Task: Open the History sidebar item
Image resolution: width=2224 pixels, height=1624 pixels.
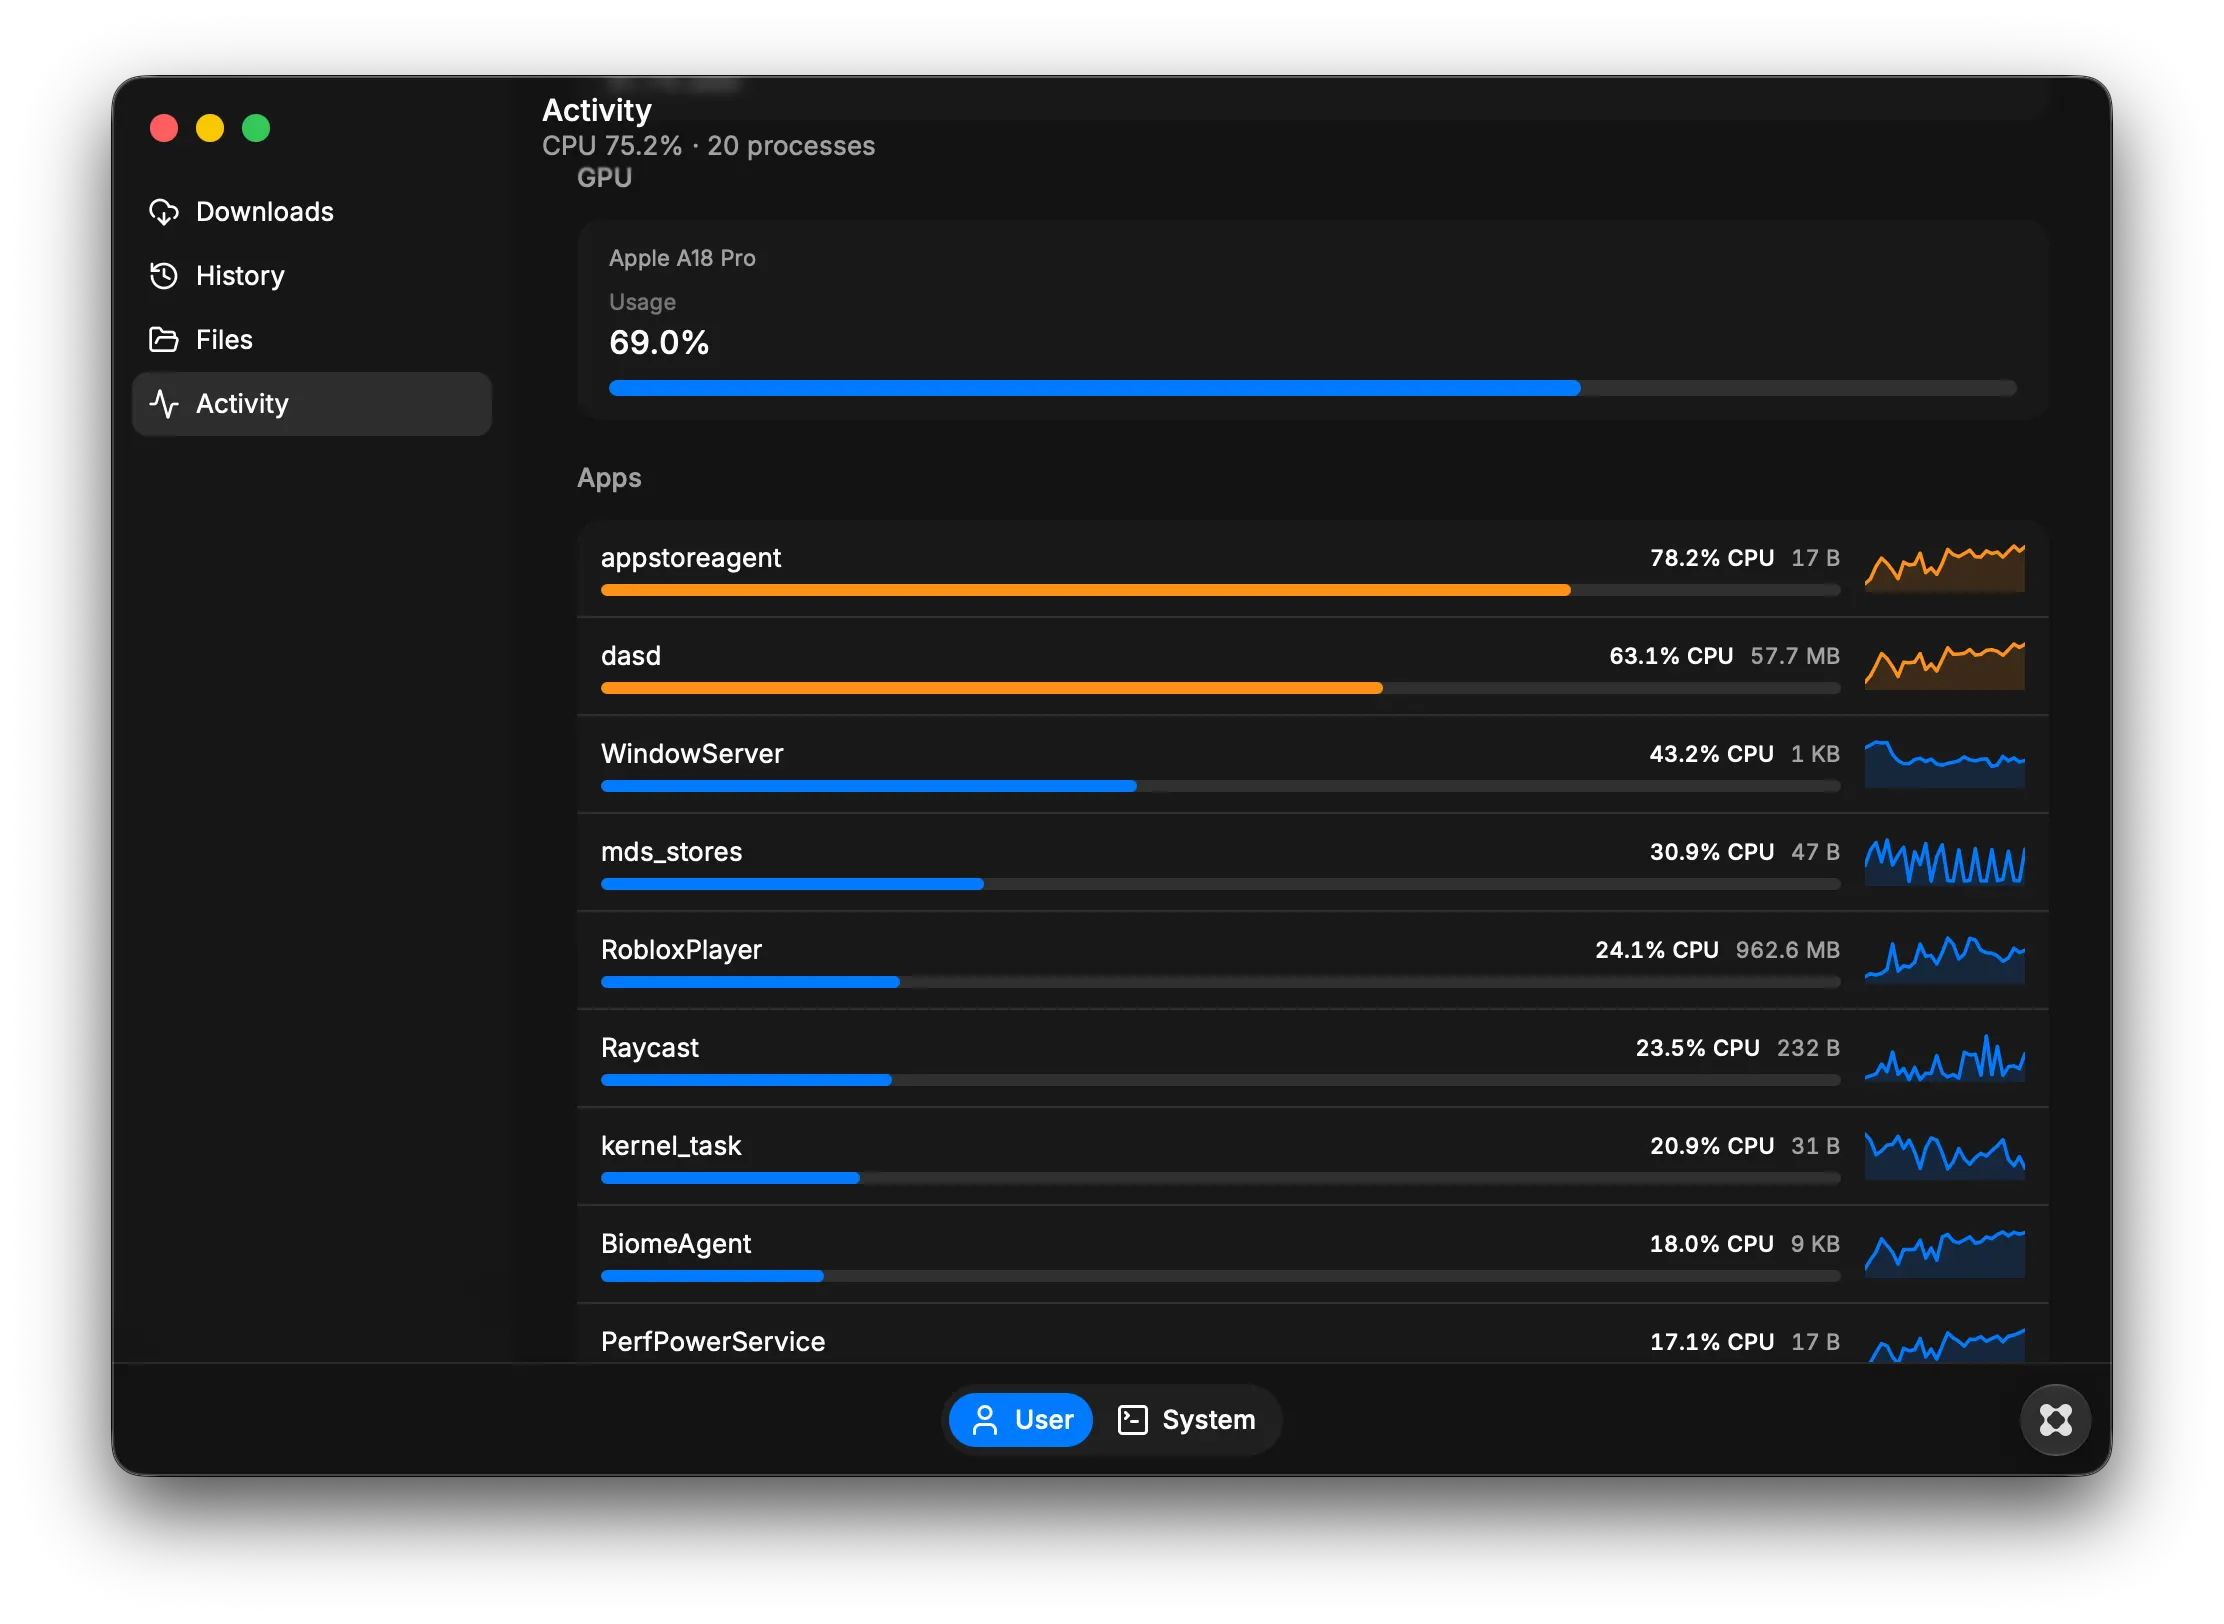Action: (x=312, y=276)
